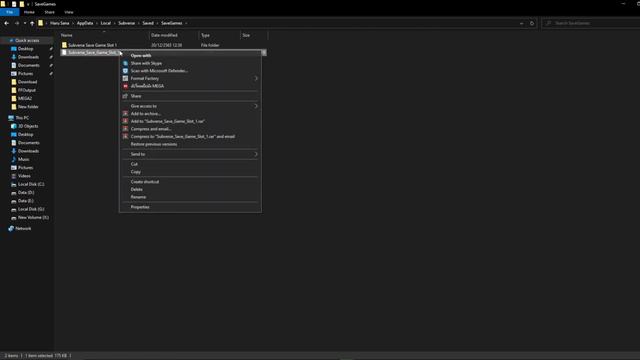Image resolution: width=640 pixels, height=360 pixels.
Task: Click the Search SaveGames field
Action: point(592,23)
